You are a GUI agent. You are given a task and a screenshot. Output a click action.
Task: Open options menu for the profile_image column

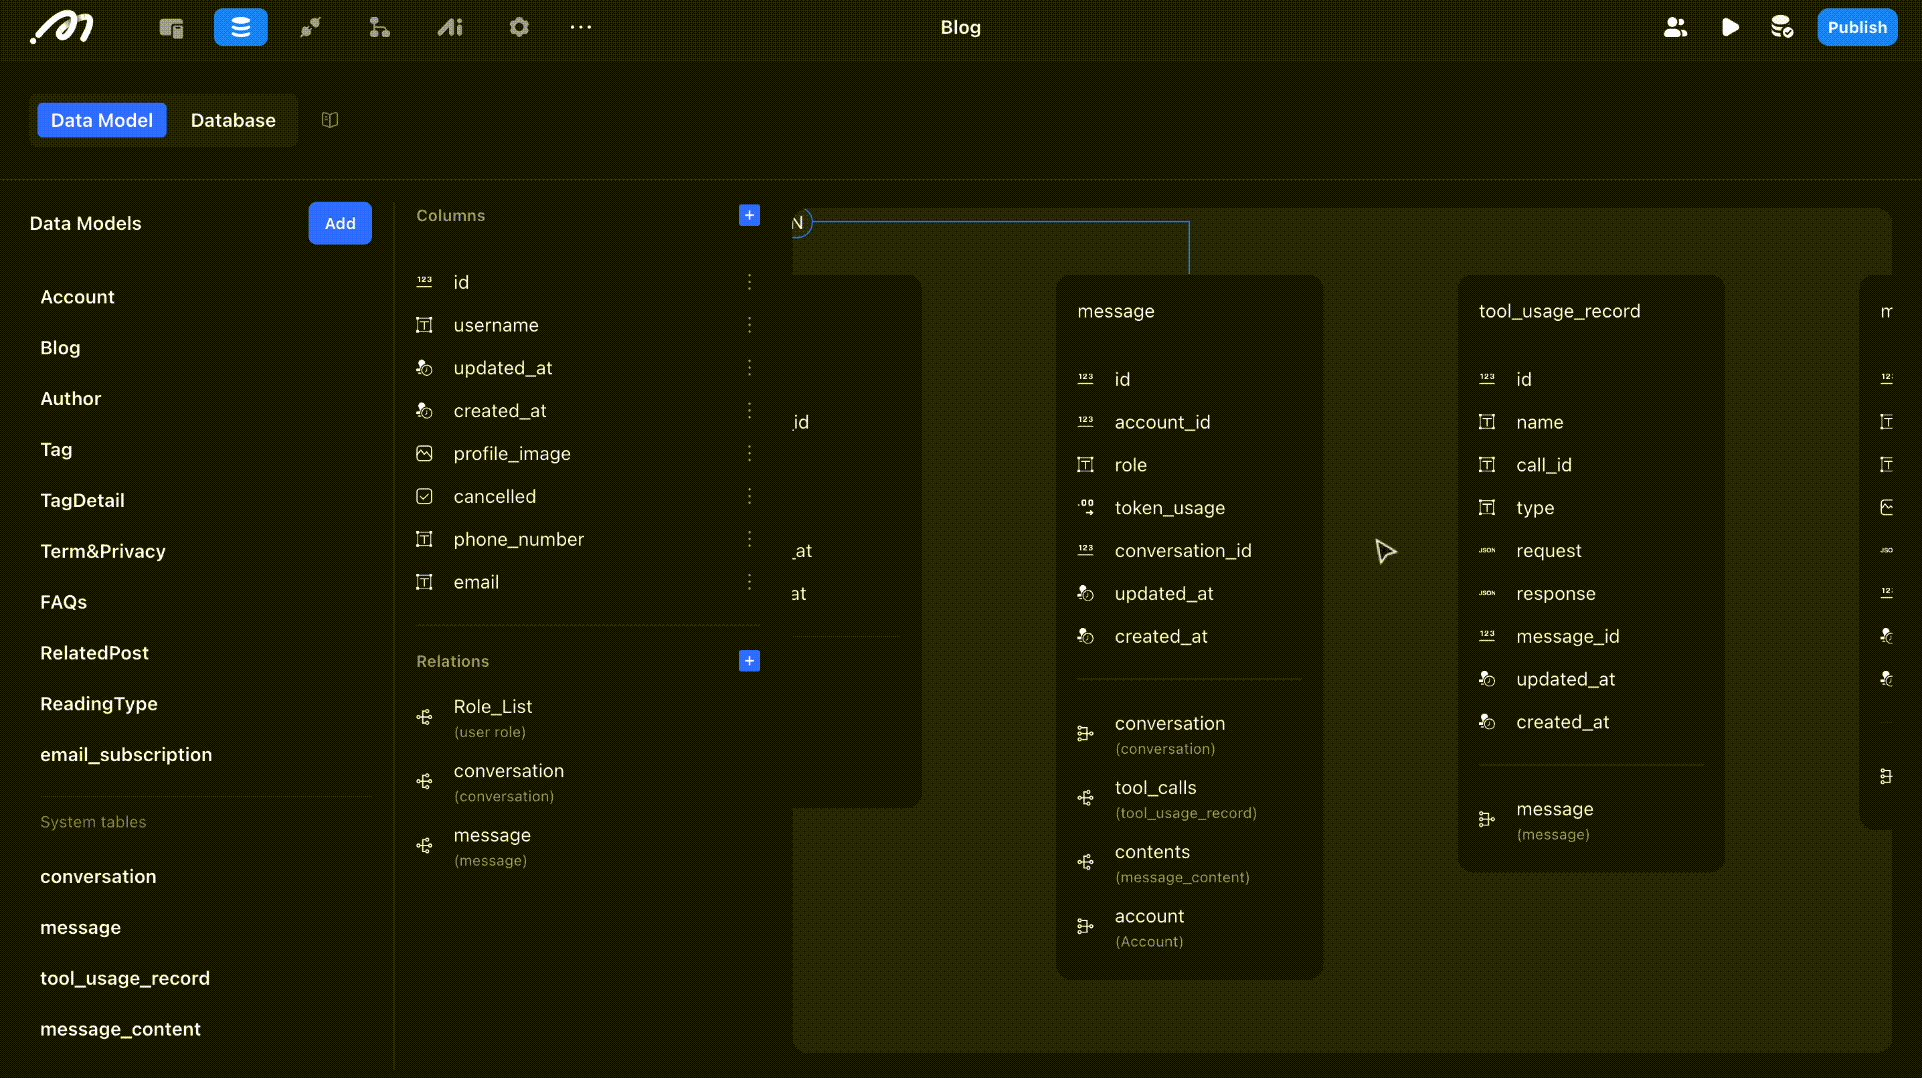[x=749, y=454]
